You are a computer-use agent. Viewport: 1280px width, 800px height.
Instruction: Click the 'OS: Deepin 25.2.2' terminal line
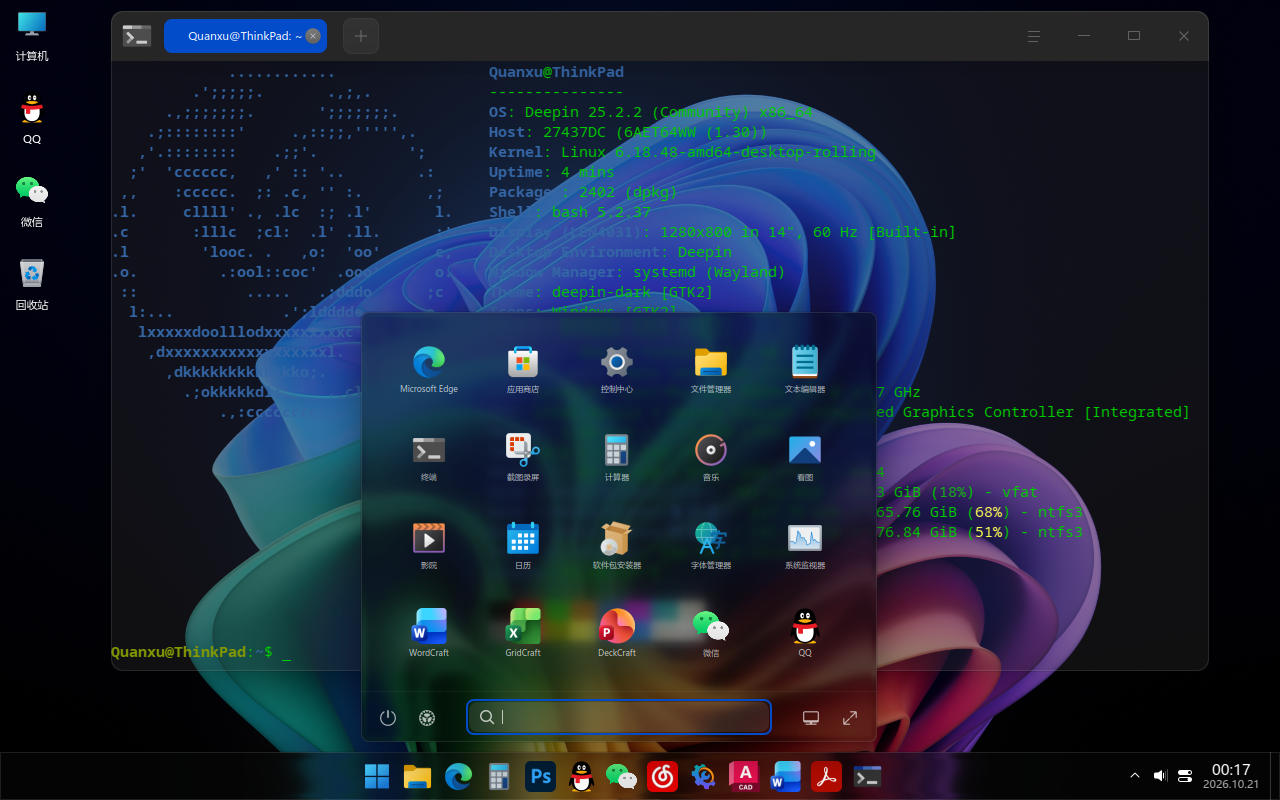[x=651, y=112]
